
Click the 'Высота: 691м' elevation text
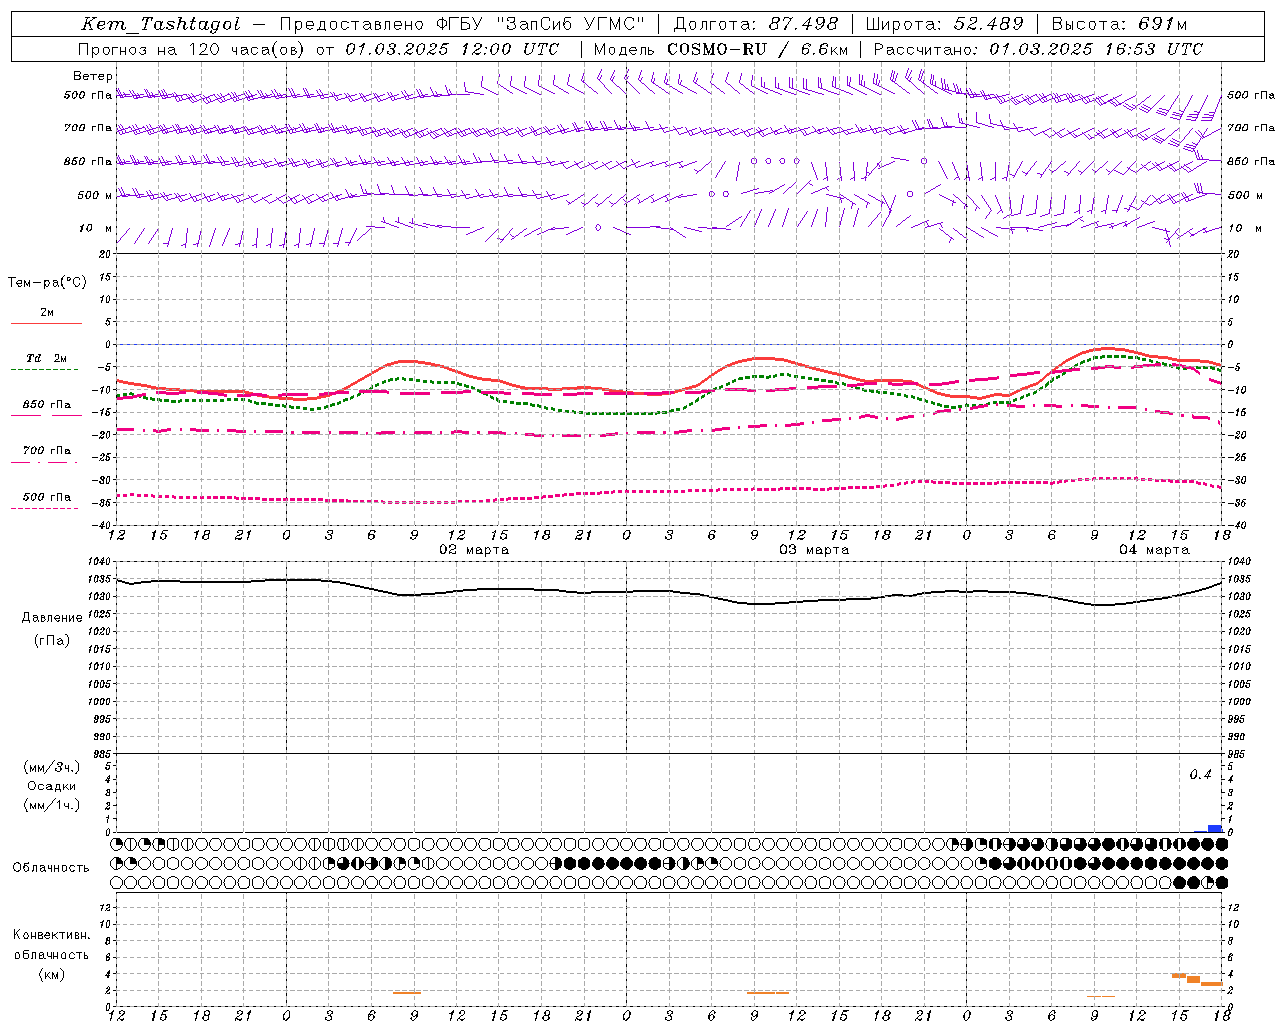(x=1120, y=24)
